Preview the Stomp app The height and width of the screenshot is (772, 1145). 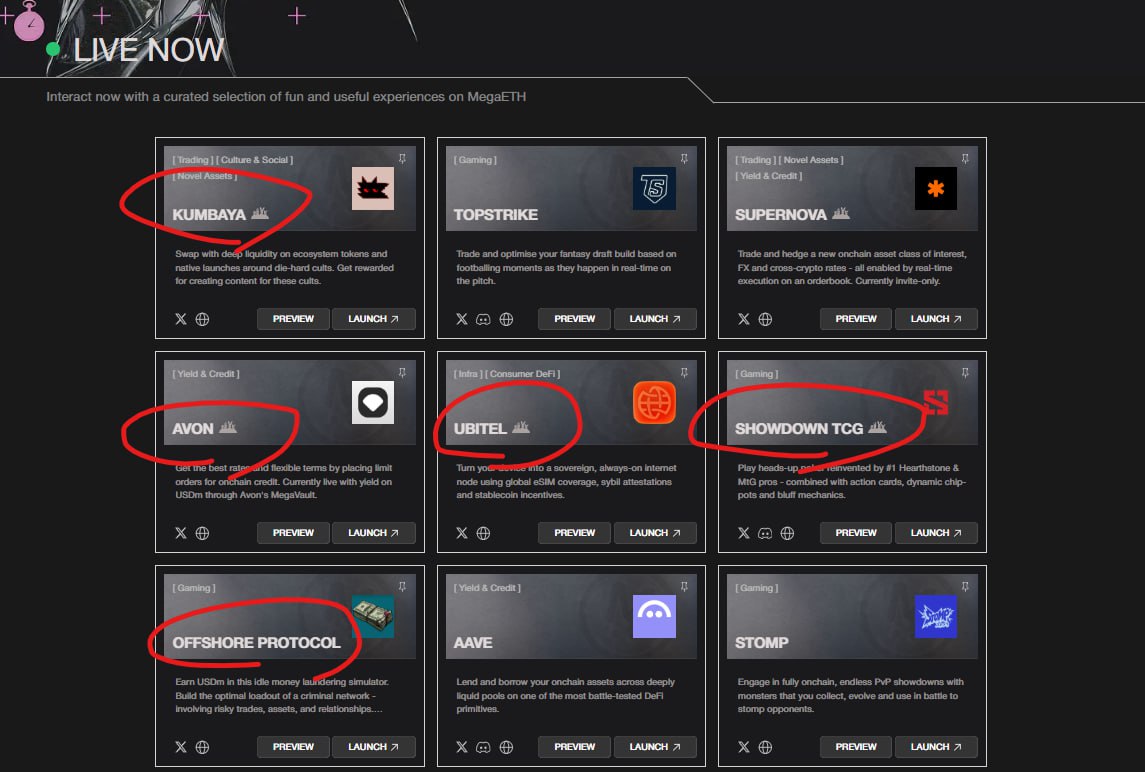coord(856,747)
